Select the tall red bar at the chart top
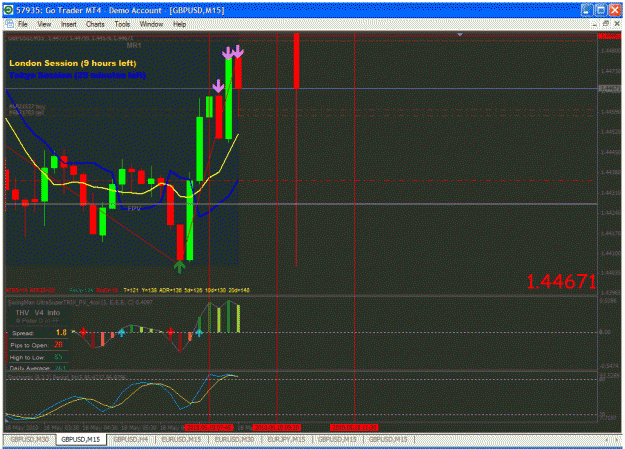Viewport: 625px width, 449px height. pyautogui.click(x=296, y=61)
